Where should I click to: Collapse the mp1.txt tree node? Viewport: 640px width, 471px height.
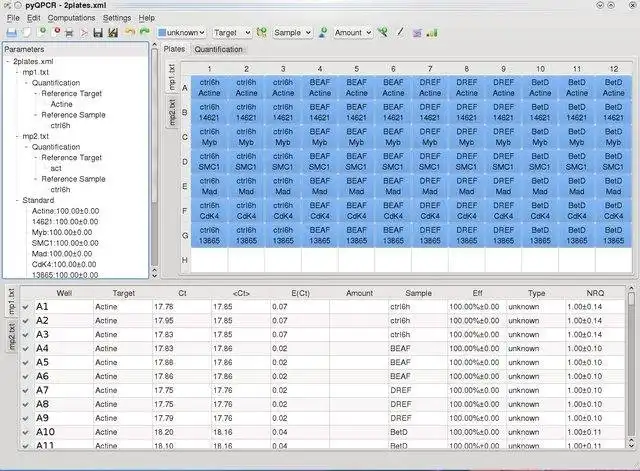pyautogui.click(x=18, y=72)
